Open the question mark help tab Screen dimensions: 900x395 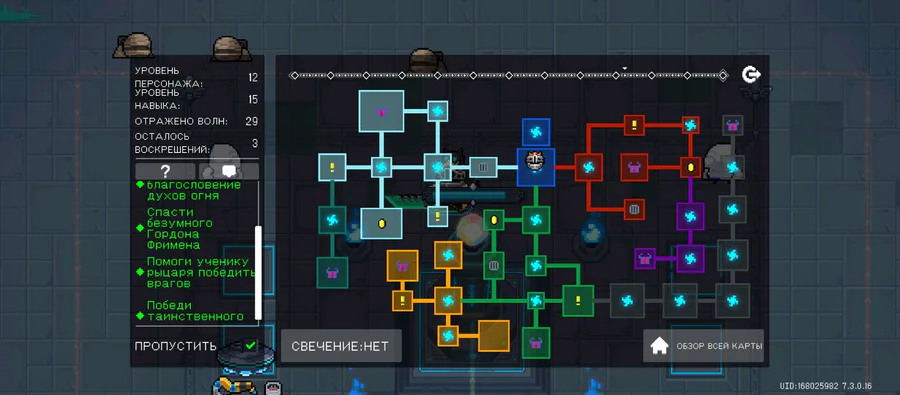coord(165,171)
